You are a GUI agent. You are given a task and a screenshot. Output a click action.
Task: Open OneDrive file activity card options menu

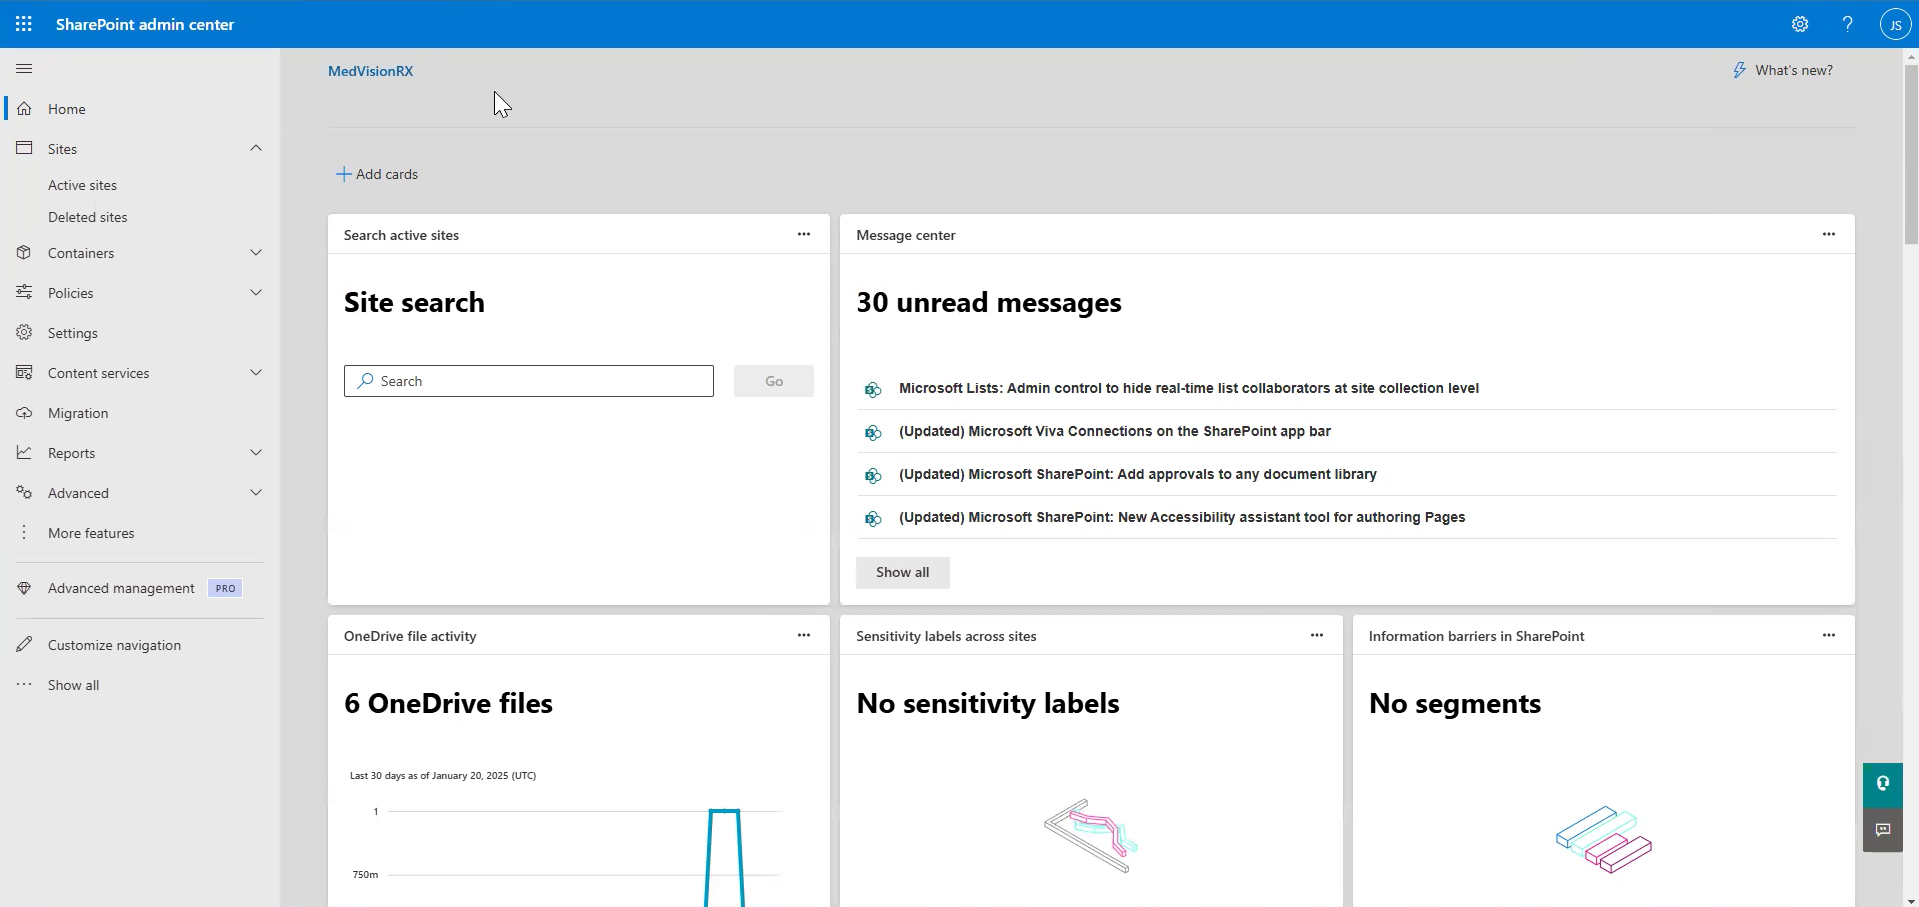point(804,635)
